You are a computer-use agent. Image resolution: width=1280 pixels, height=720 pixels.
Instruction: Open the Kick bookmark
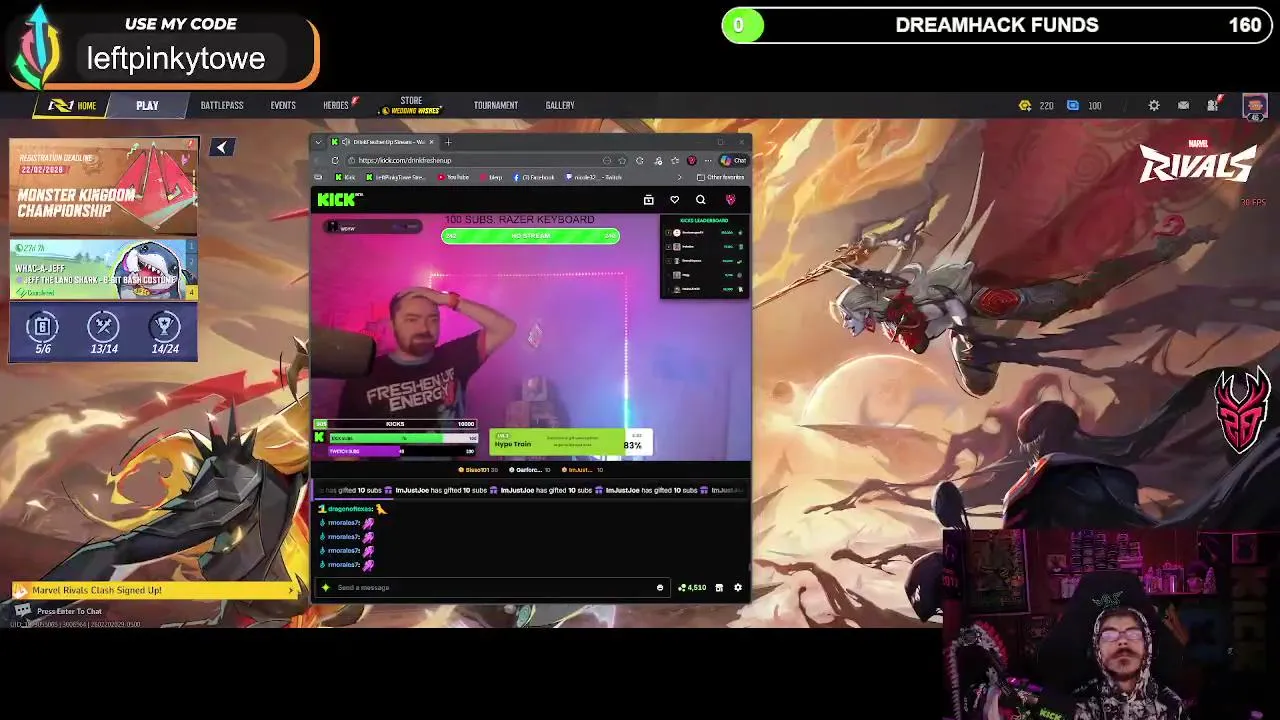pyautogui.click(x=344, y=177)
